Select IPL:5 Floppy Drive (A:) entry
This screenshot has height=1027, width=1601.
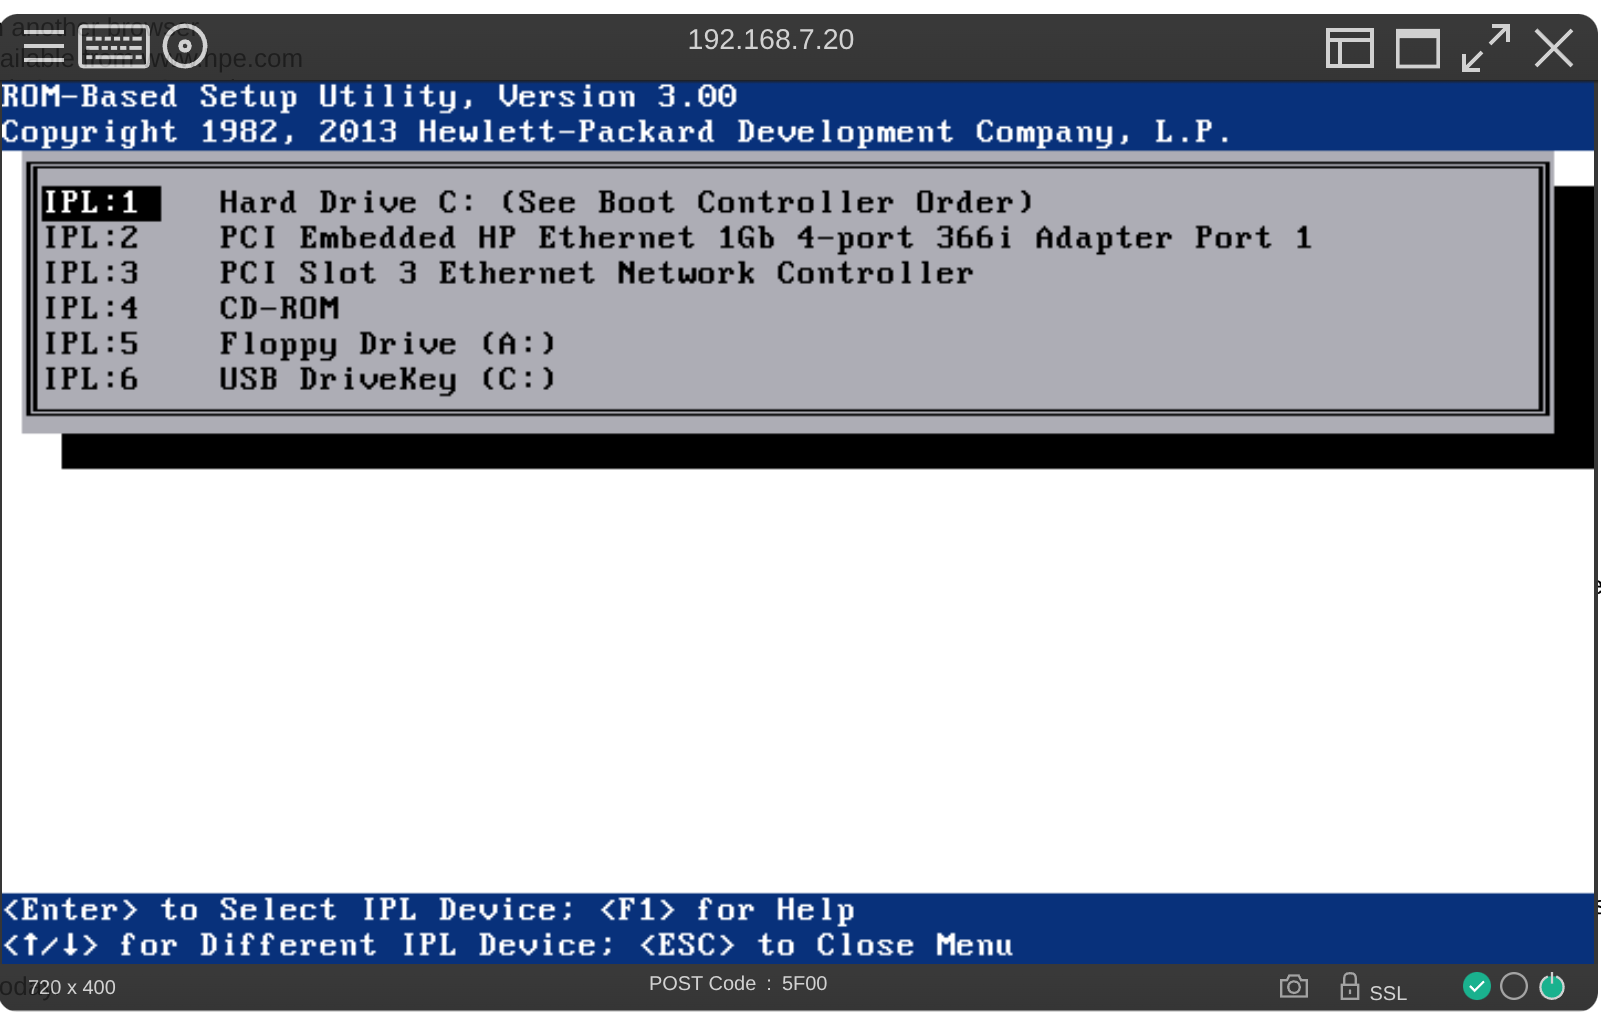299,344
